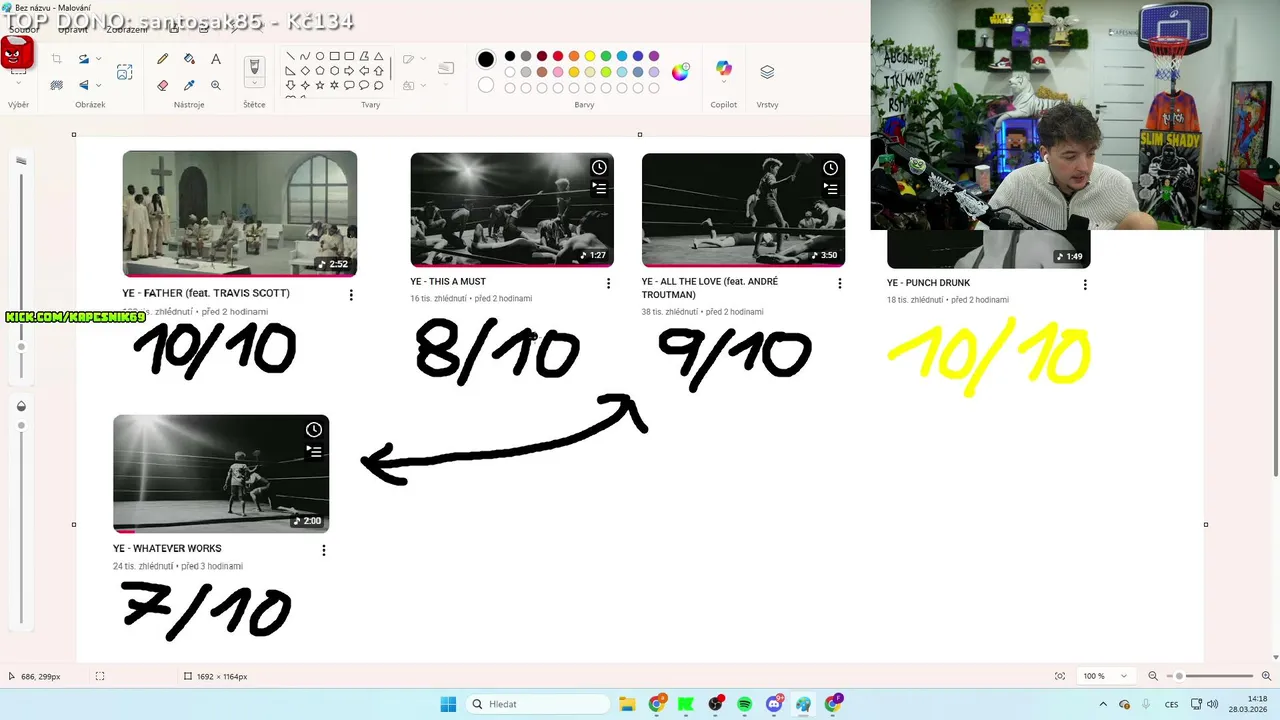Show hidden tray icons chevron
This screenshot has height=720, width=1280.
1103,704
